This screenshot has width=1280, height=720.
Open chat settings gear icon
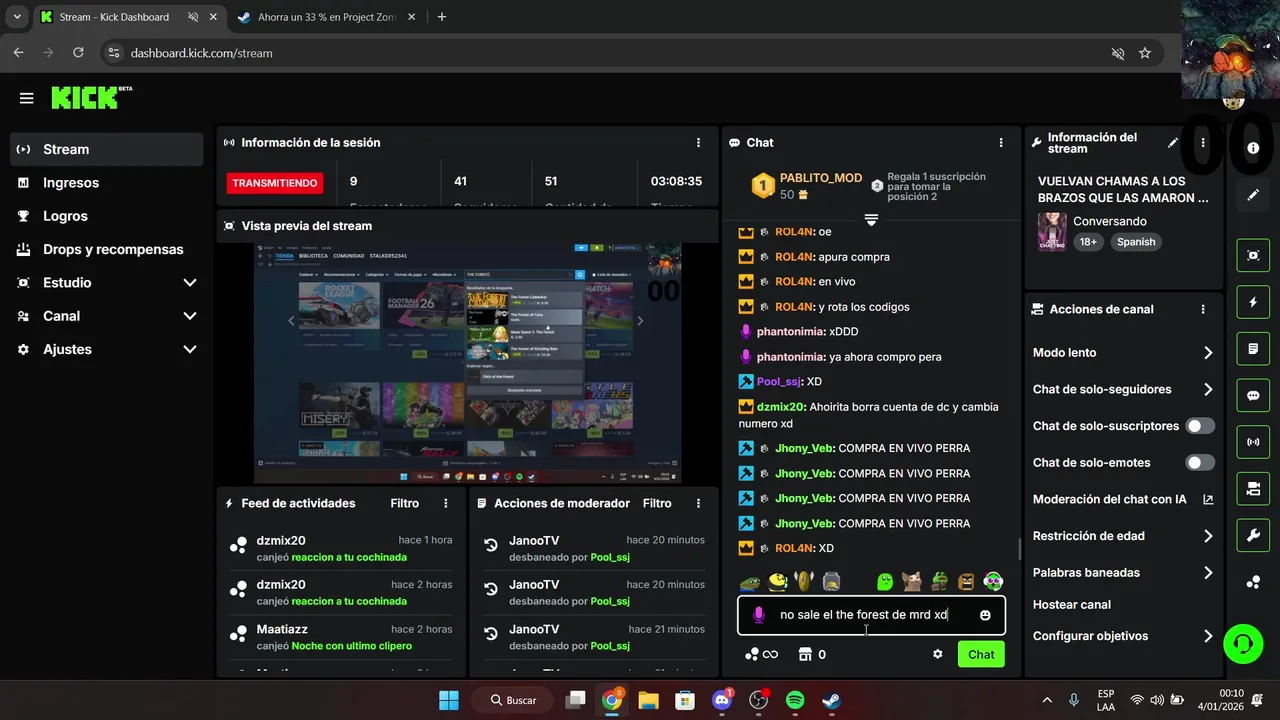(938, 654)
